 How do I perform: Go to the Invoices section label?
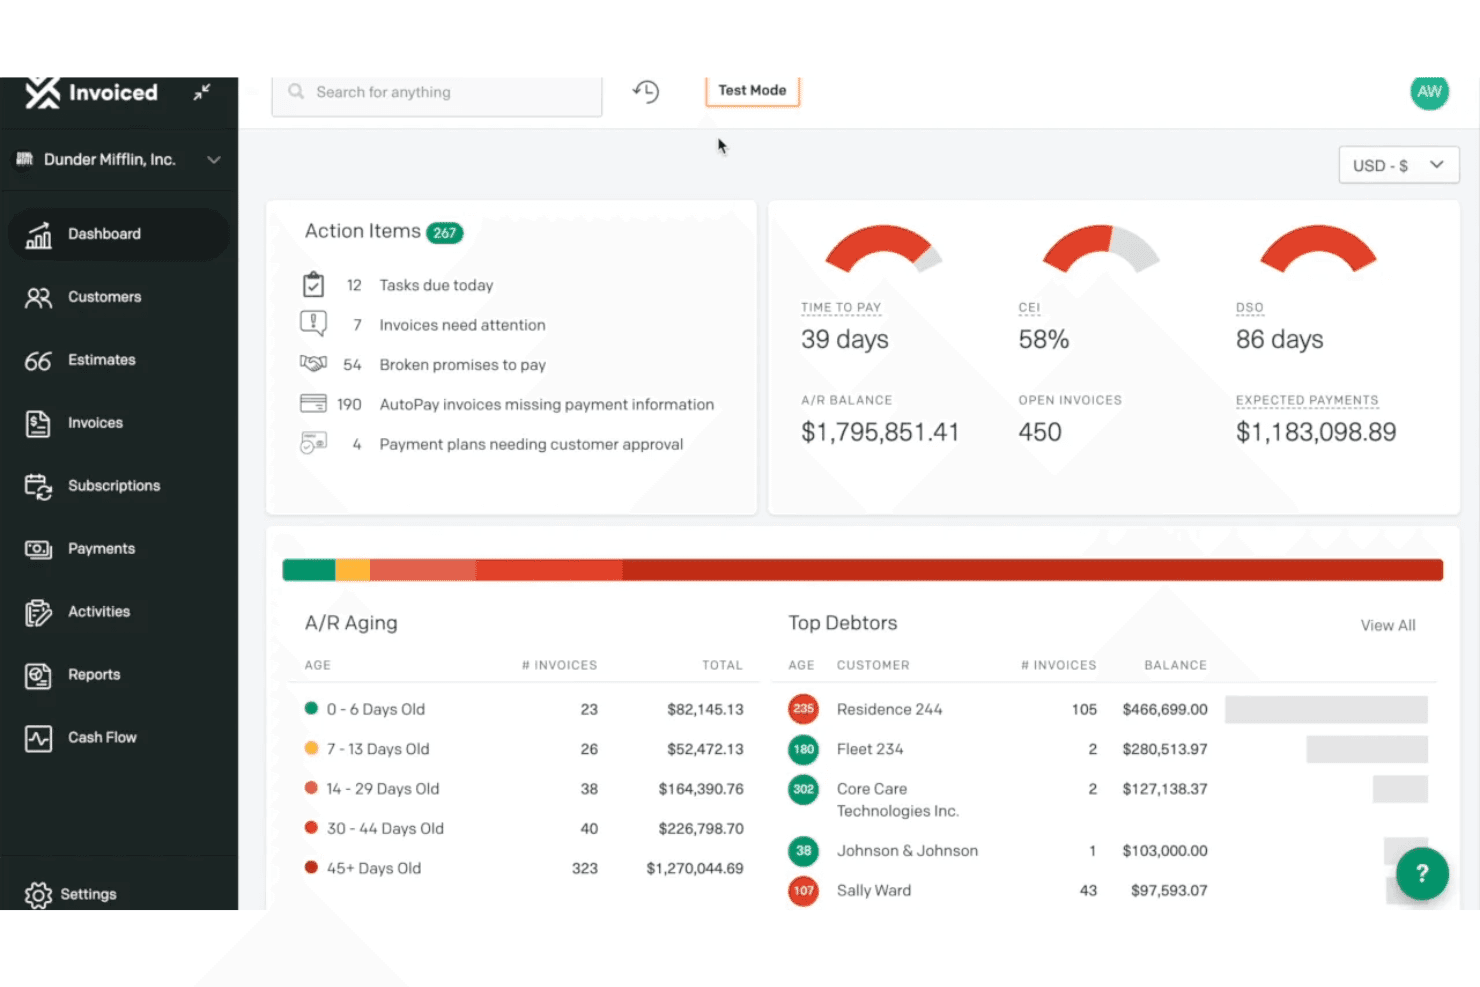tap(96, 423)
